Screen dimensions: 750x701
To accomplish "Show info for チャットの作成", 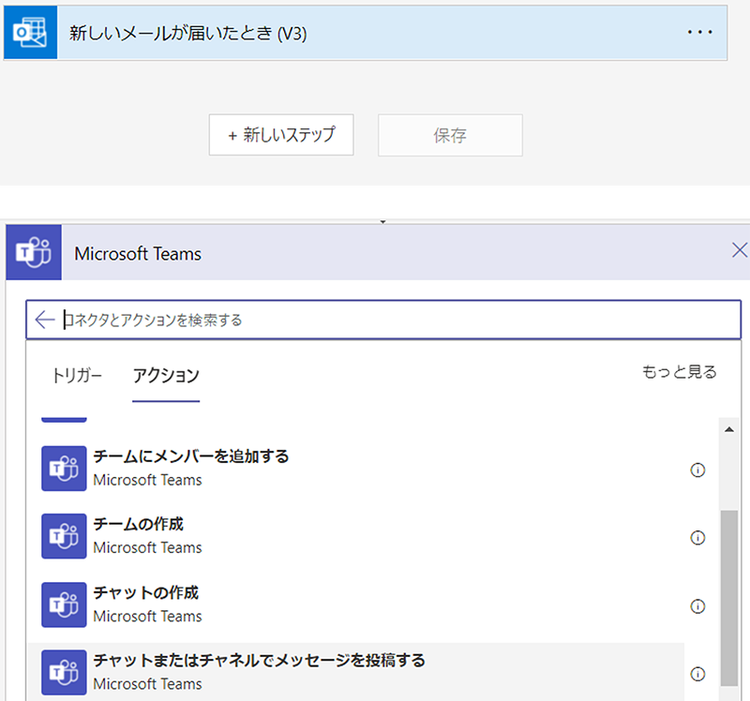I will 698,606.
